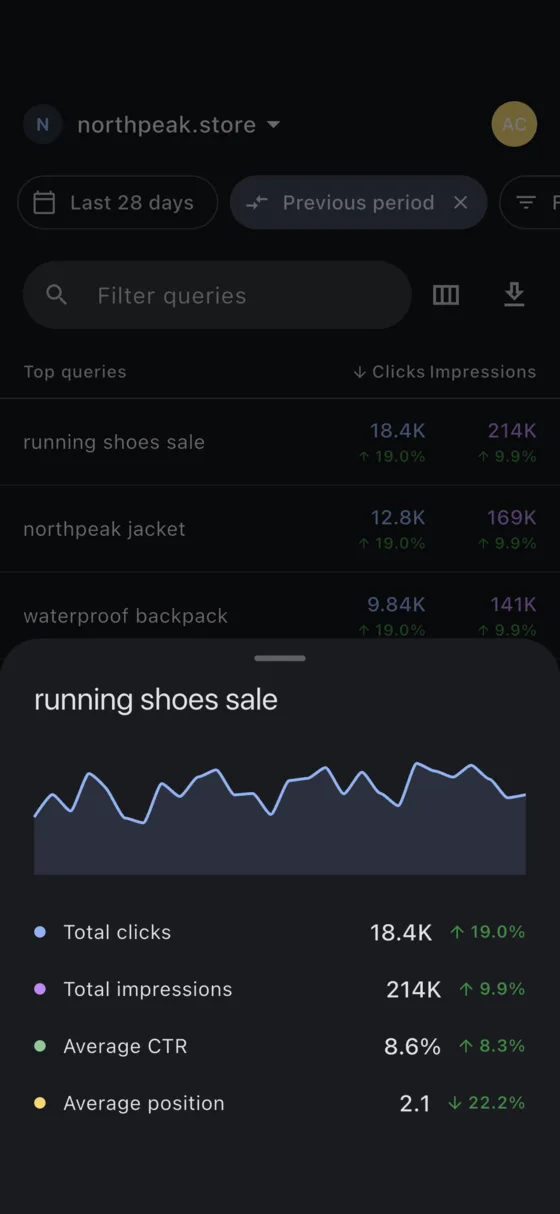Click the bottom sheet drag handle

(280, 658)
